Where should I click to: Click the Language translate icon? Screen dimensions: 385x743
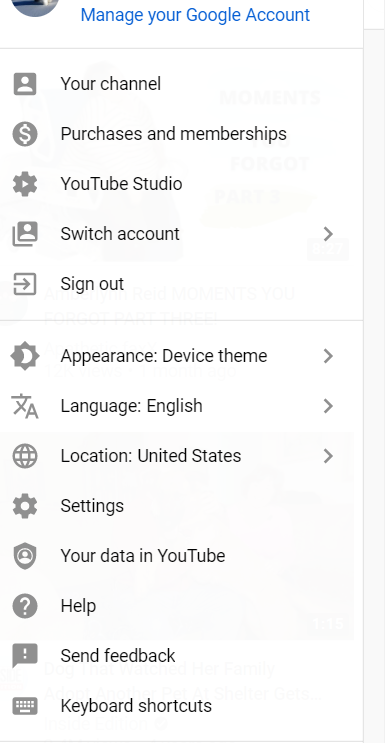(25, 406)
